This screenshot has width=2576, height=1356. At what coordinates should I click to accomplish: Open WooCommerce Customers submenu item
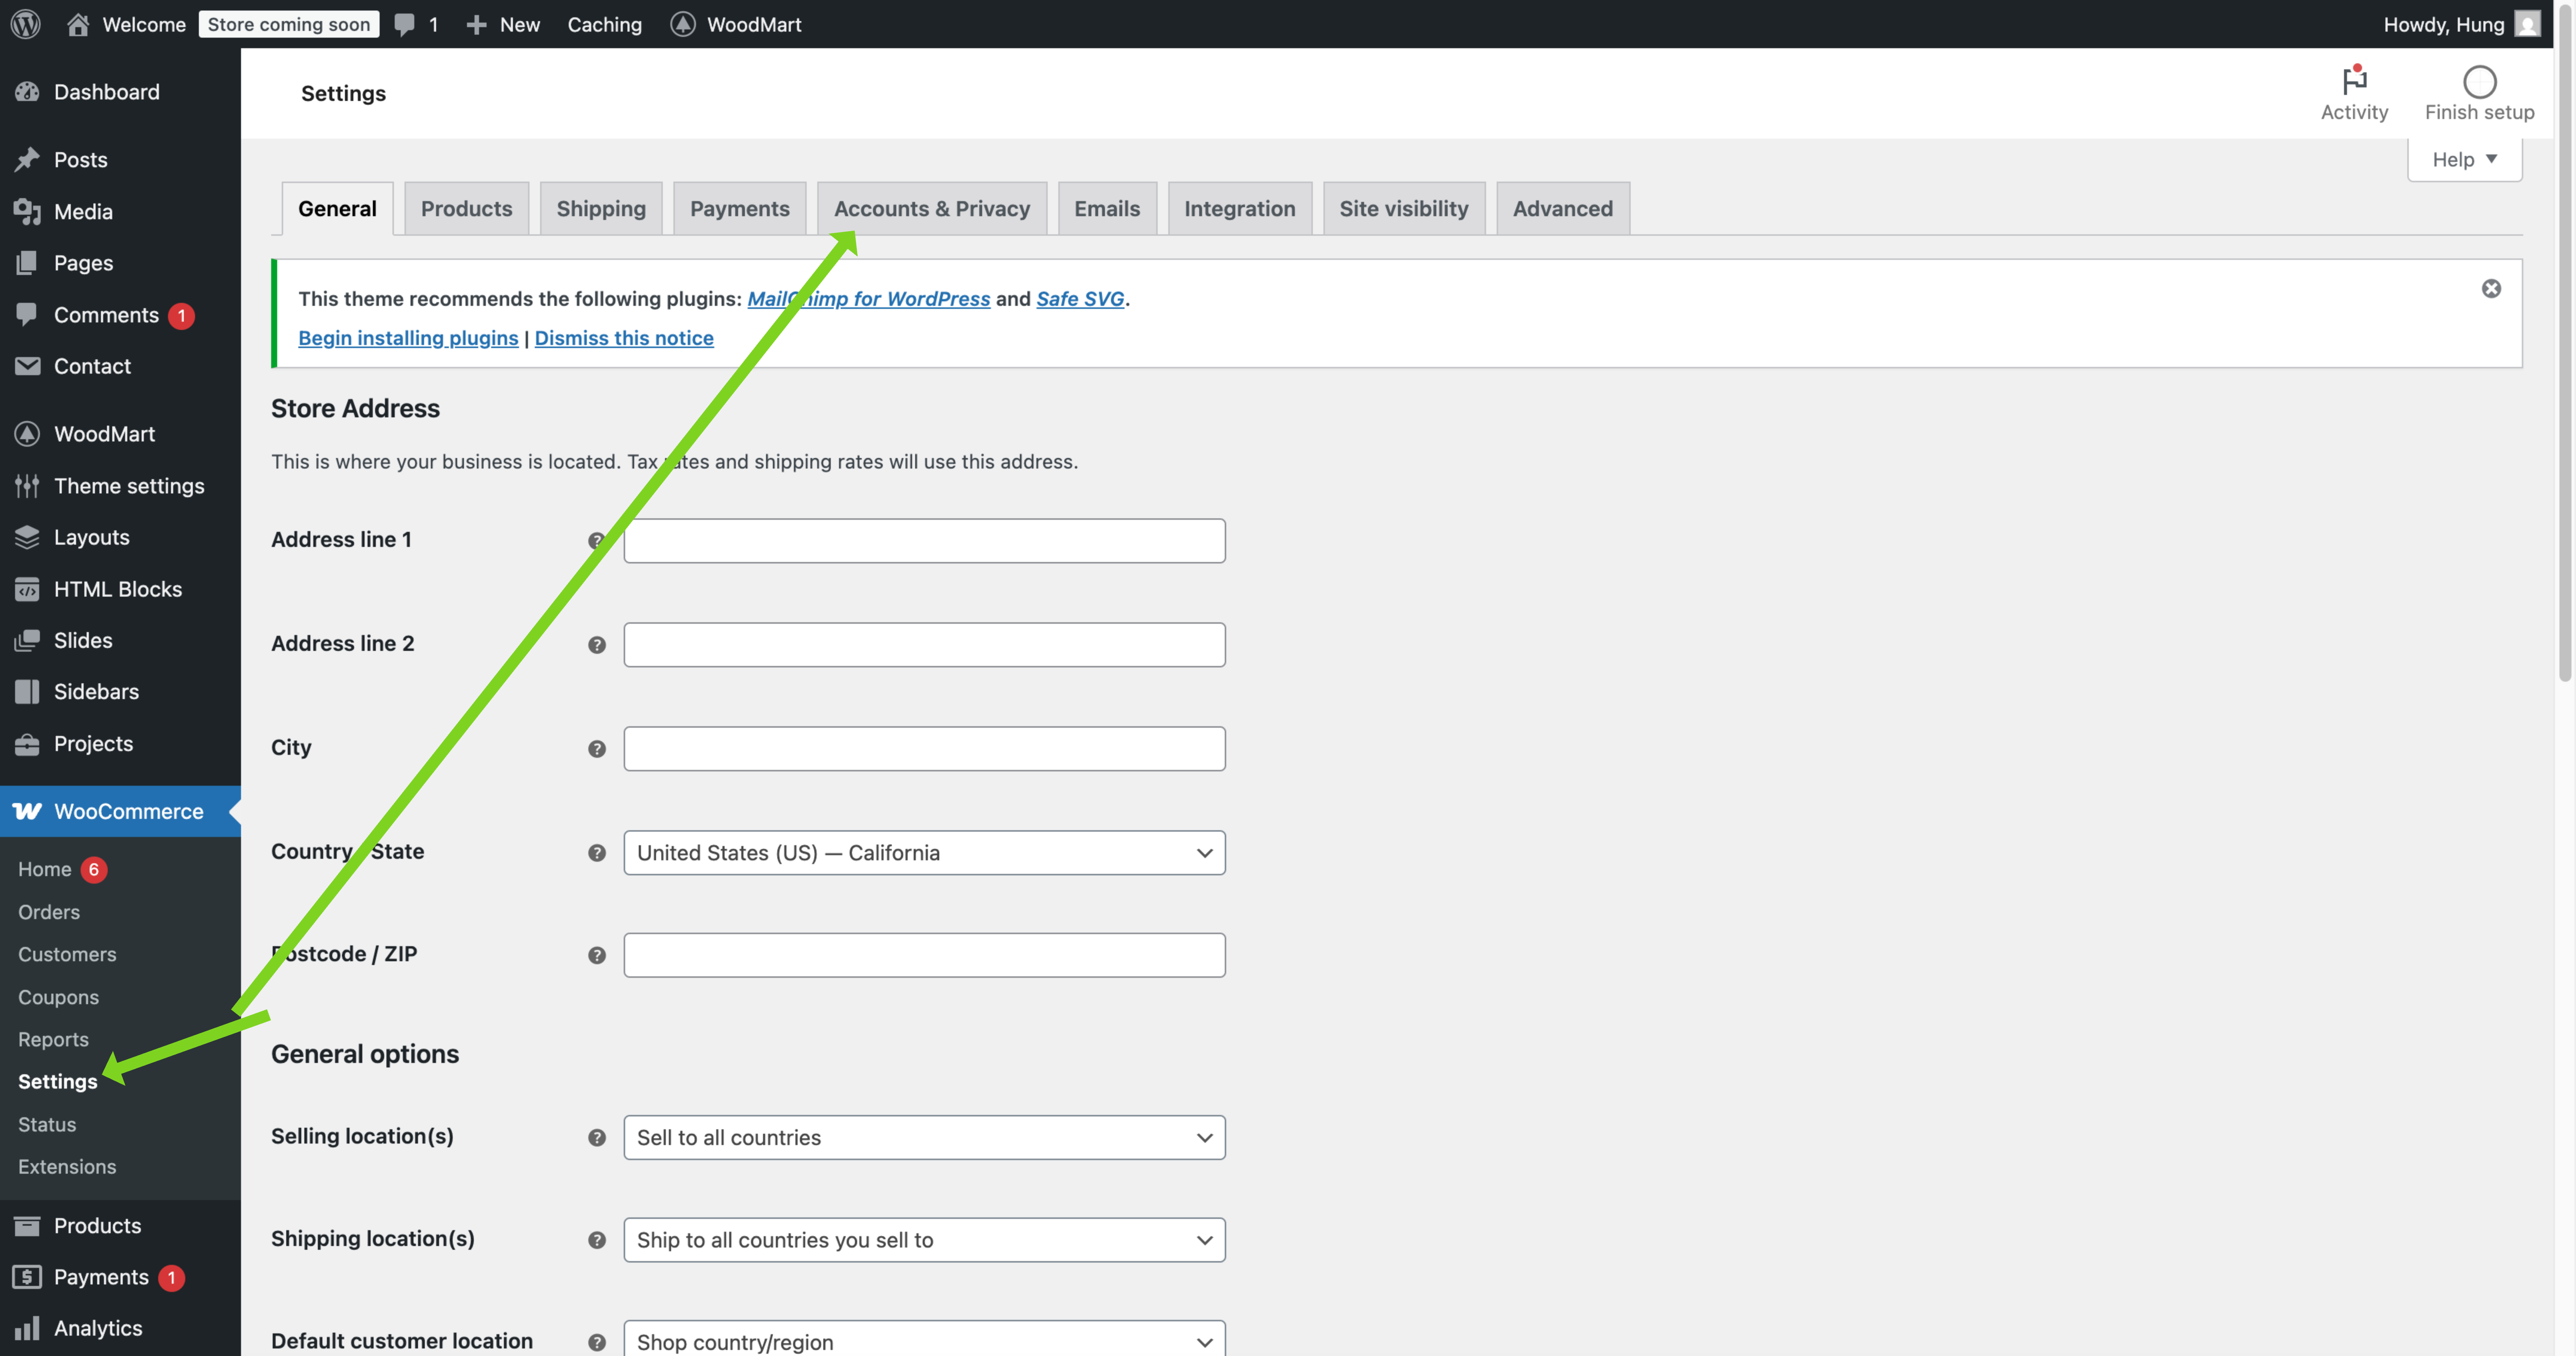pyautogui.click(x=67, y=955)
